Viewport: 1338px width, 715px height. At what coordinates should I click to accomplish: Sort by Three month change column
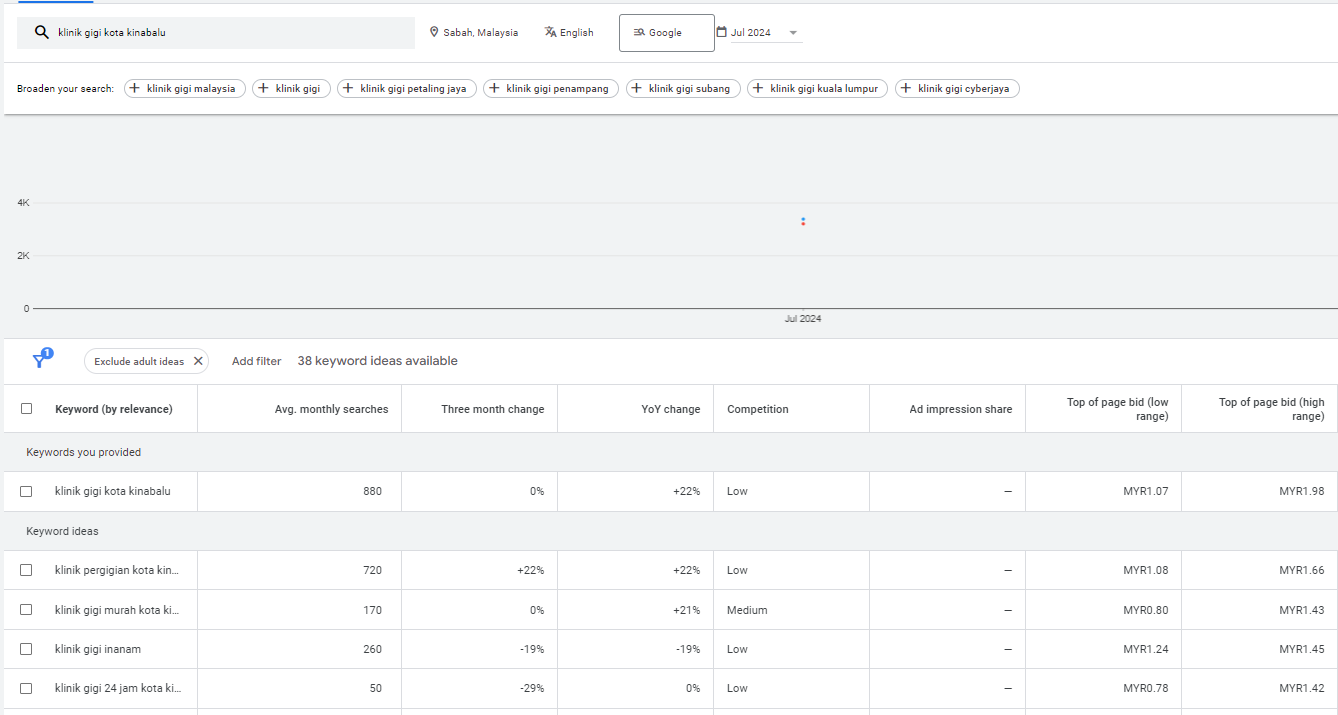[x=492, y=409]
